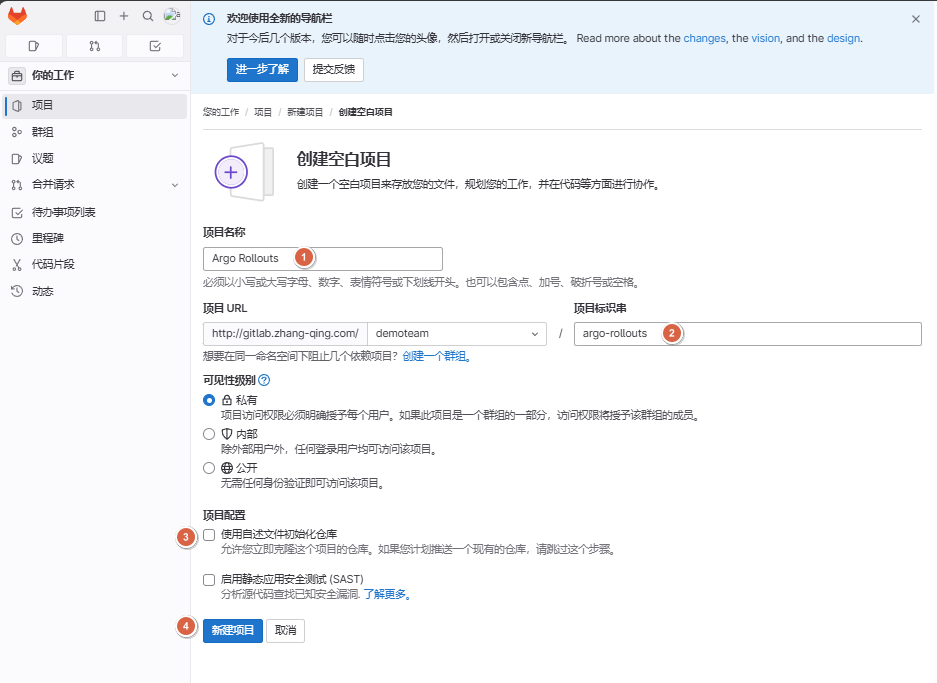Dismiss the new navigation banner
The image size is (937, 683).
pos(915,19)
